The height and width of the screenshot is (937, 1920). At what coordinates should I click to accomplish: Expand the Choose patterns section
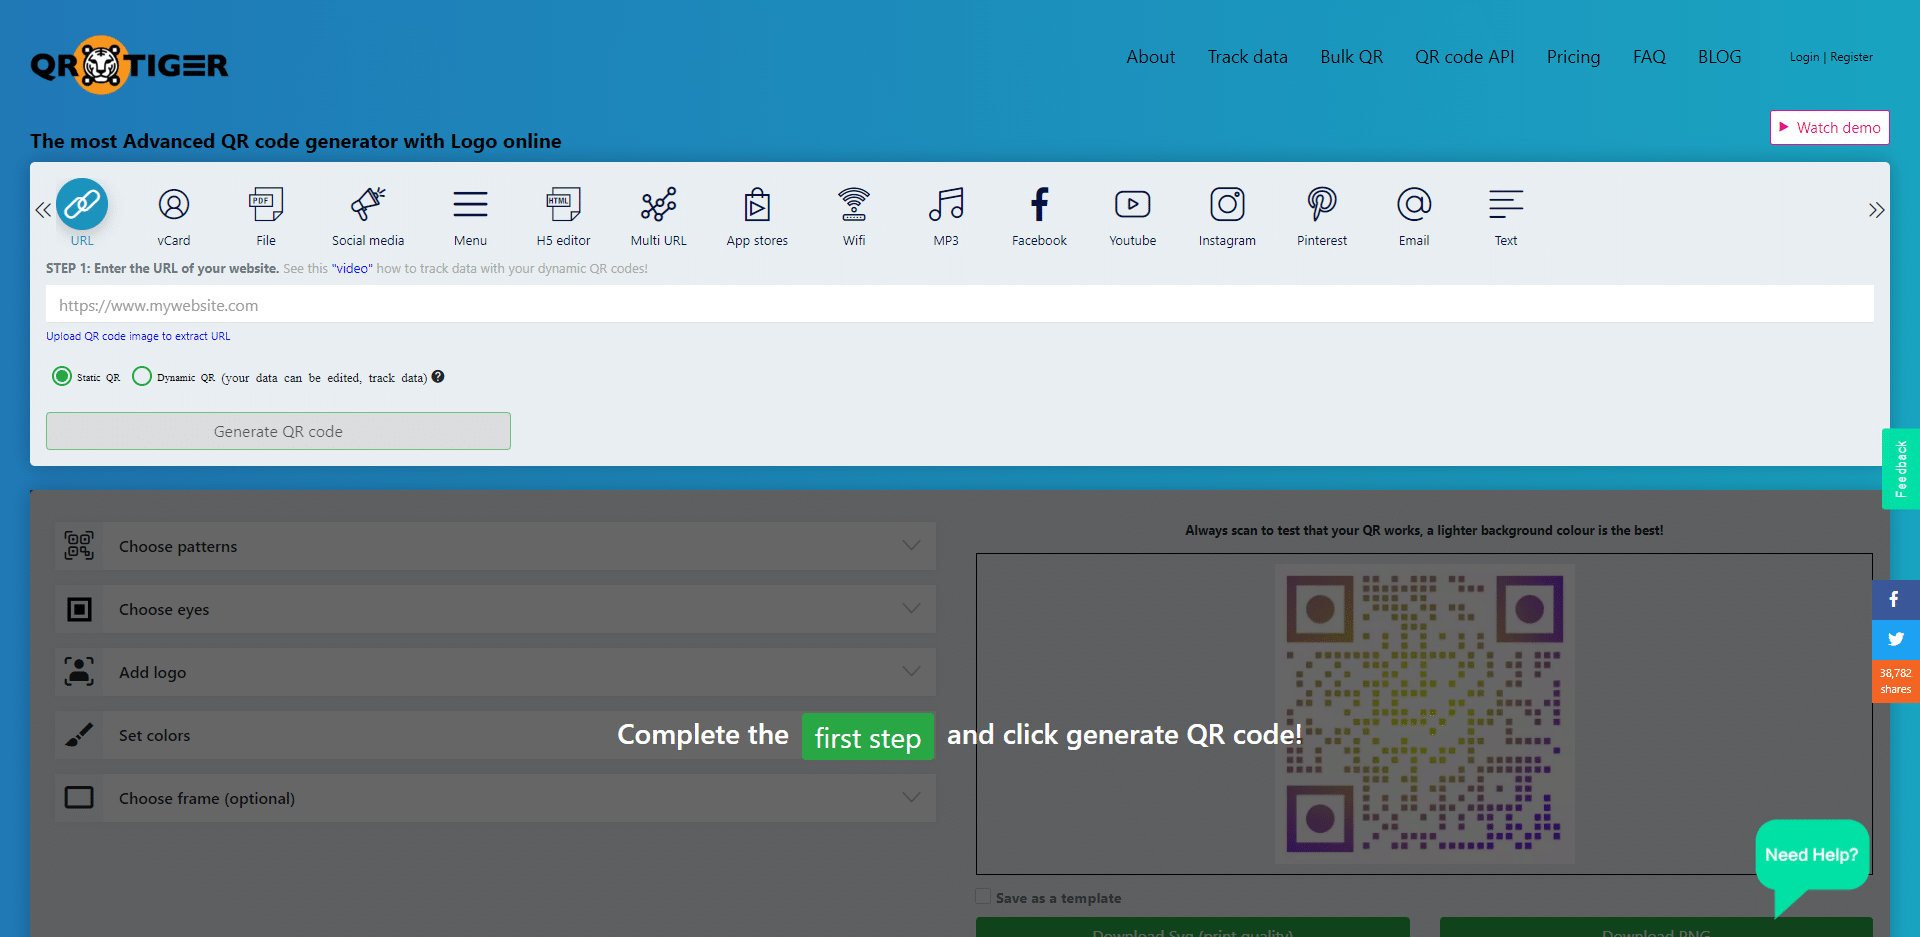[x=496, y=546]
